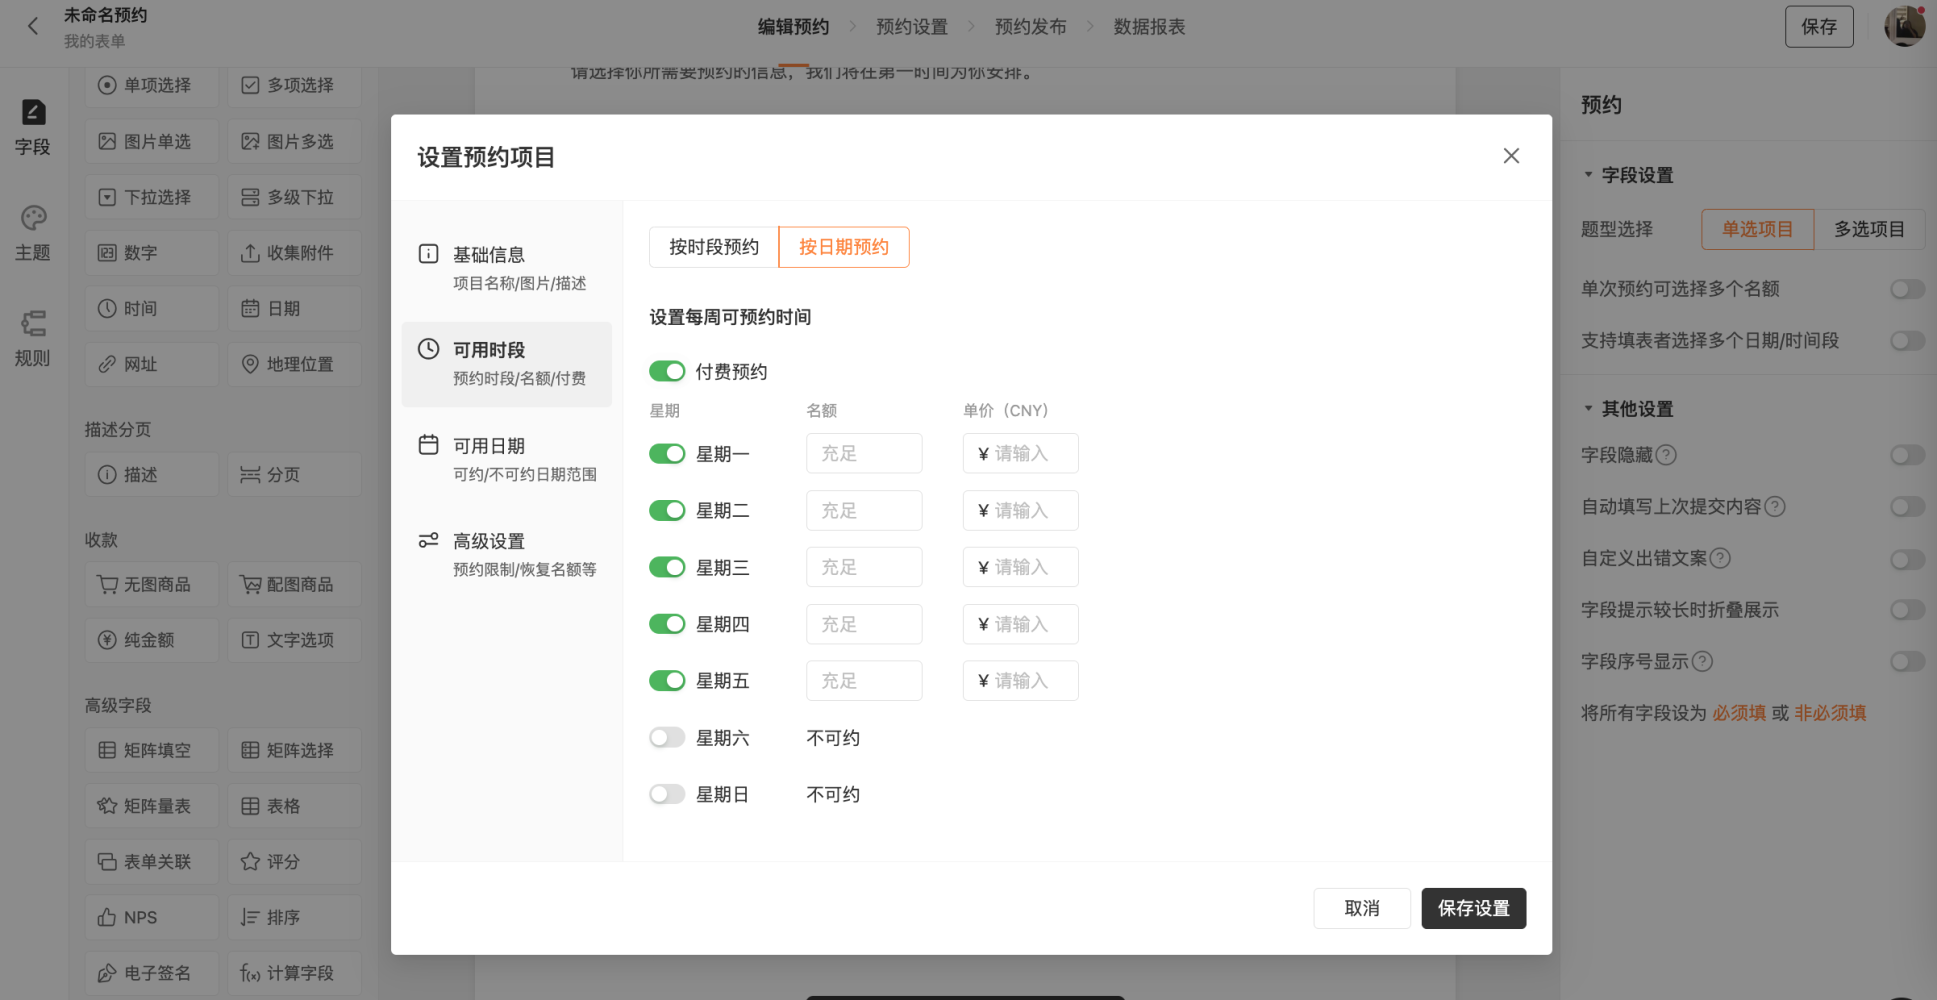Add a 地理位置 field
This screenshot has height=1000, width=1937.
coord(295,365)
